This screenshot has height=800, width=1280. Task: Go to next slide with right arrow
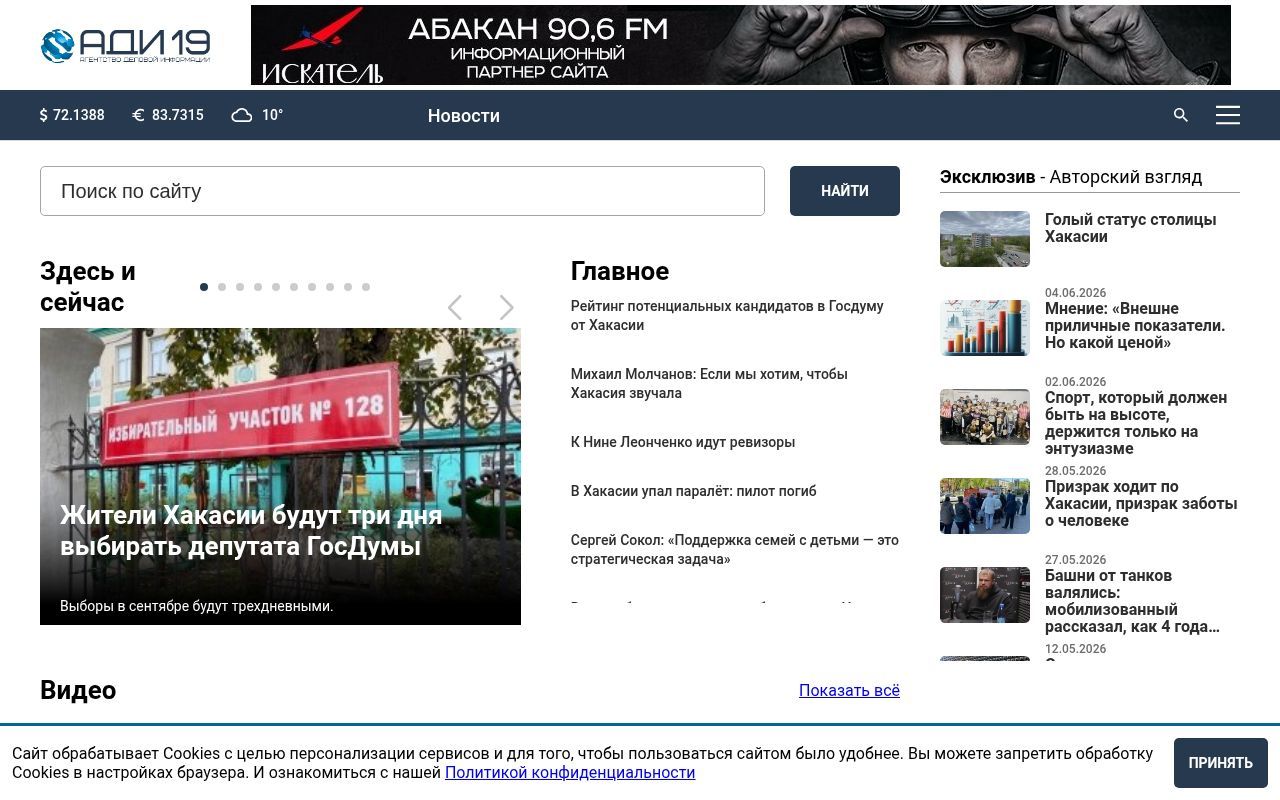[x=506, y=308]
